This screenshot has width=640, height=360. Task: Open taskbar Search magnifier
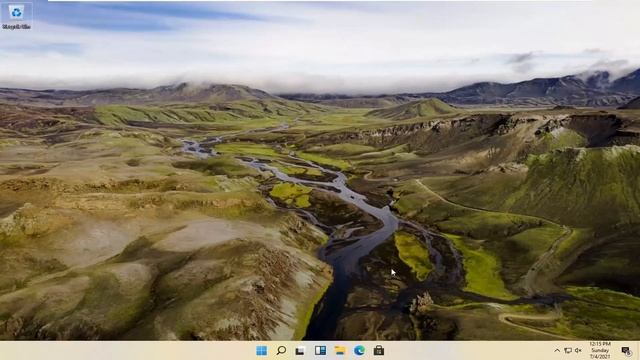coord(281,350)
